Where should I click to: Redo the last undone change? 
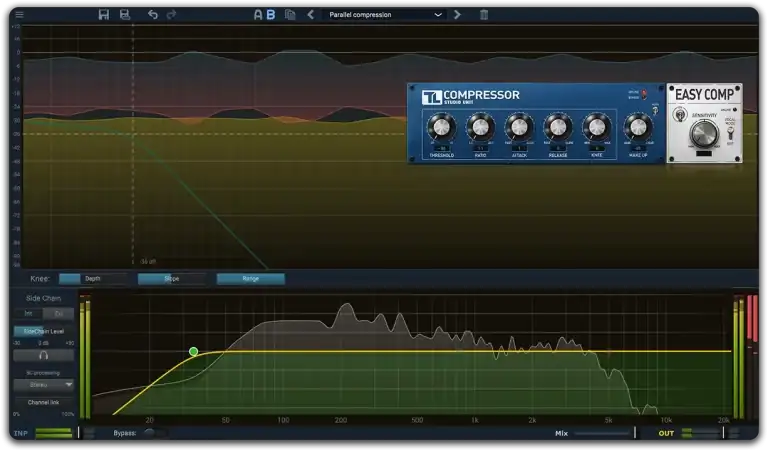click(171, 15)
